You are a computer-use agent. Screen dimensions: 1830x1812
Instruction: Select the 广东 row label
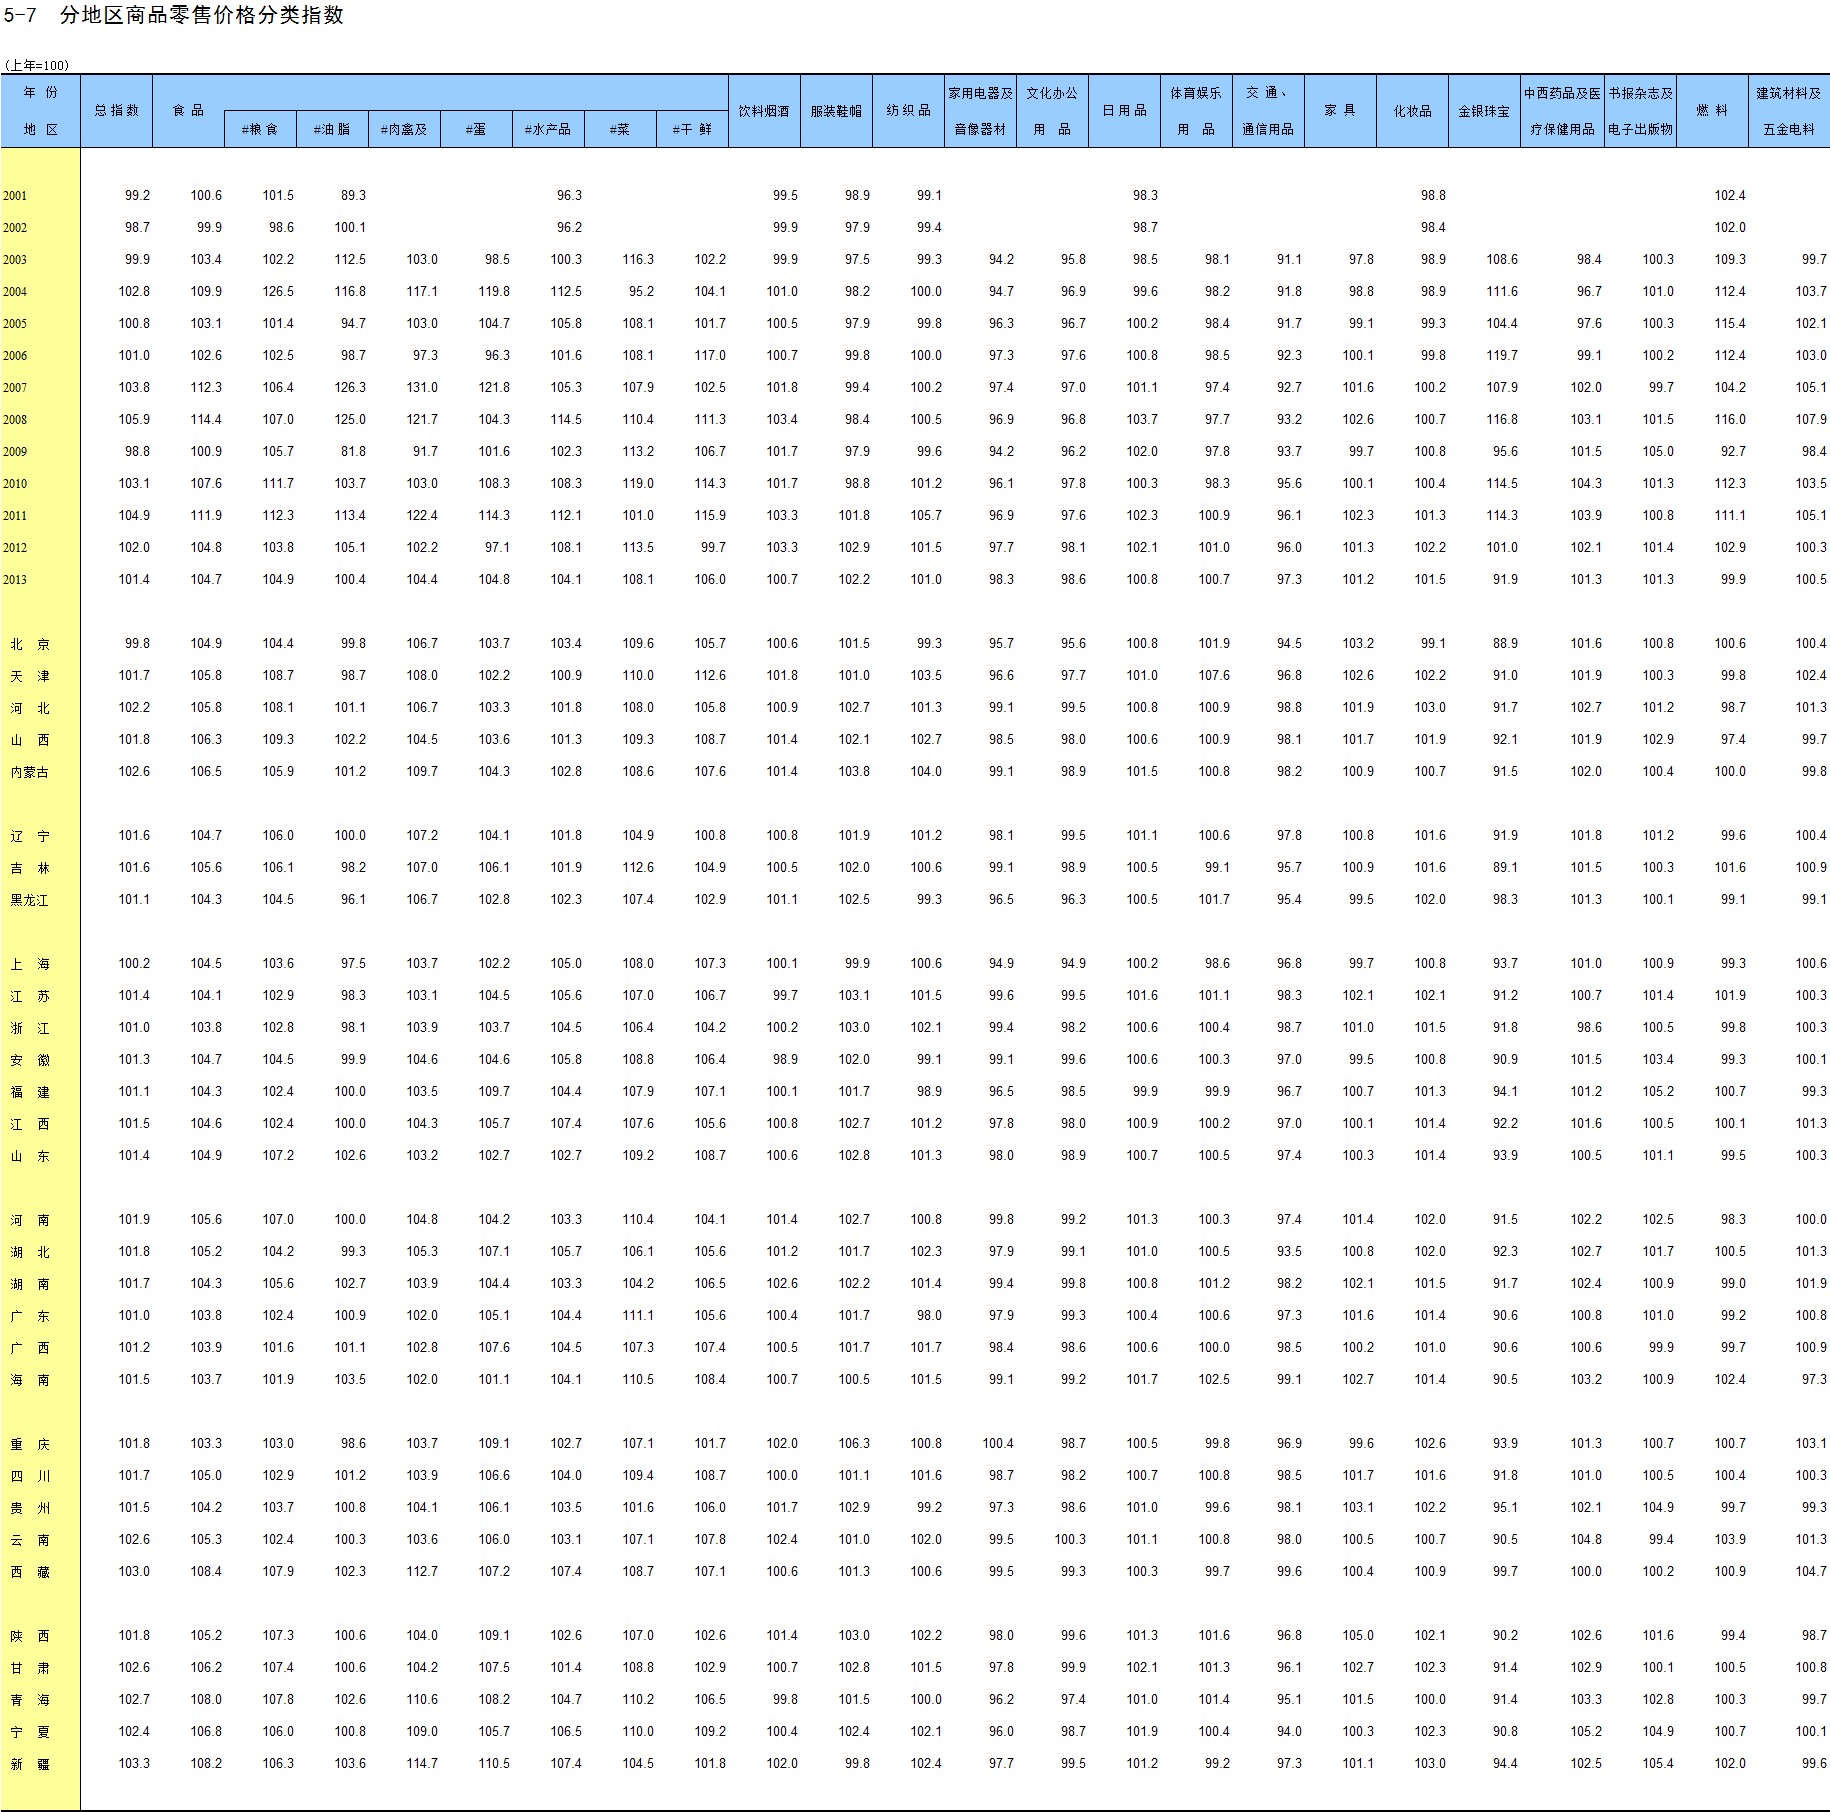pyautogui.click(x=30, y=1316)
